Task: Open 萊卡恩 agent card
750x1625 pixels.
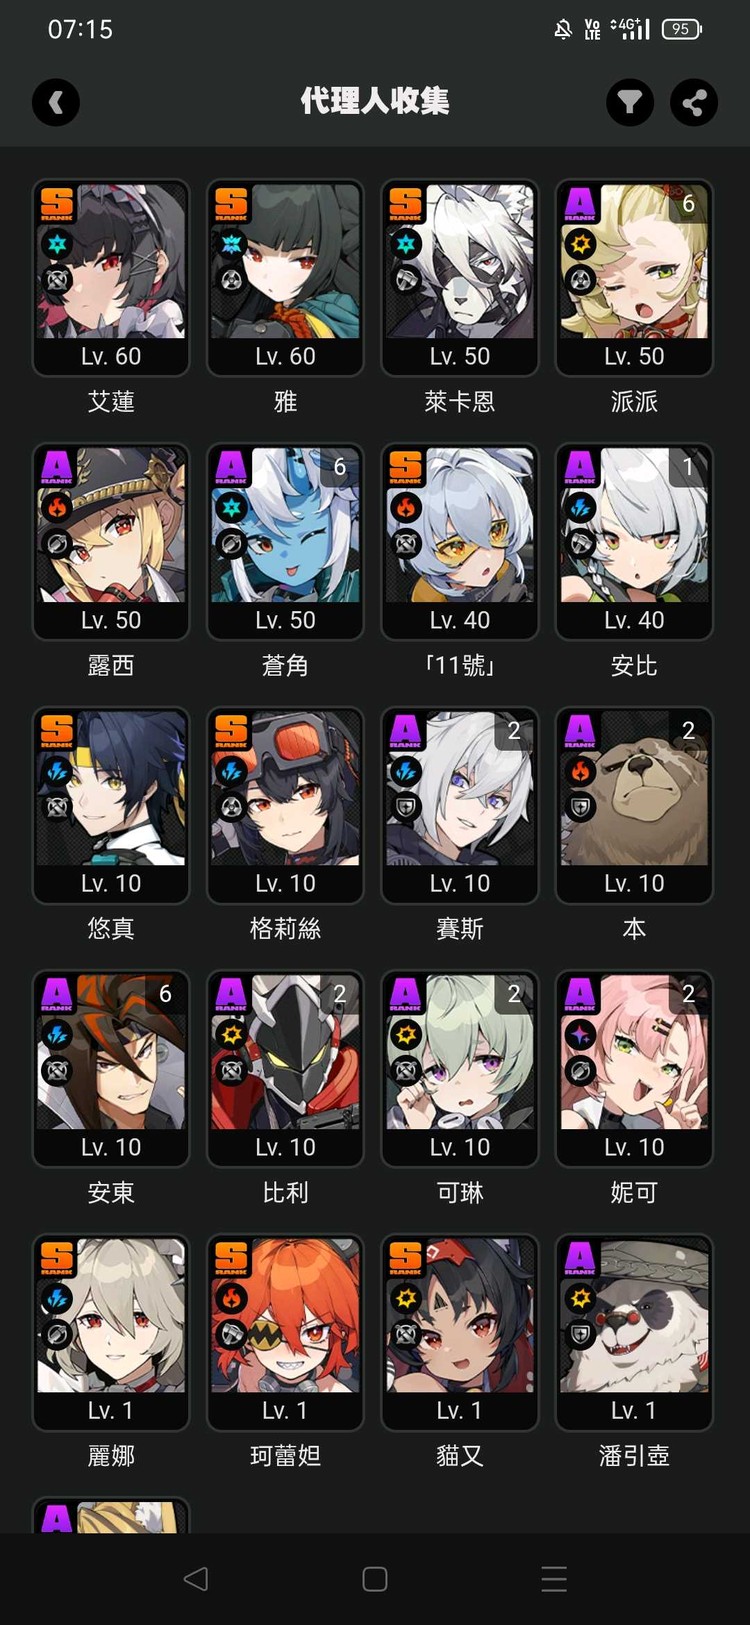Action: 460,278
